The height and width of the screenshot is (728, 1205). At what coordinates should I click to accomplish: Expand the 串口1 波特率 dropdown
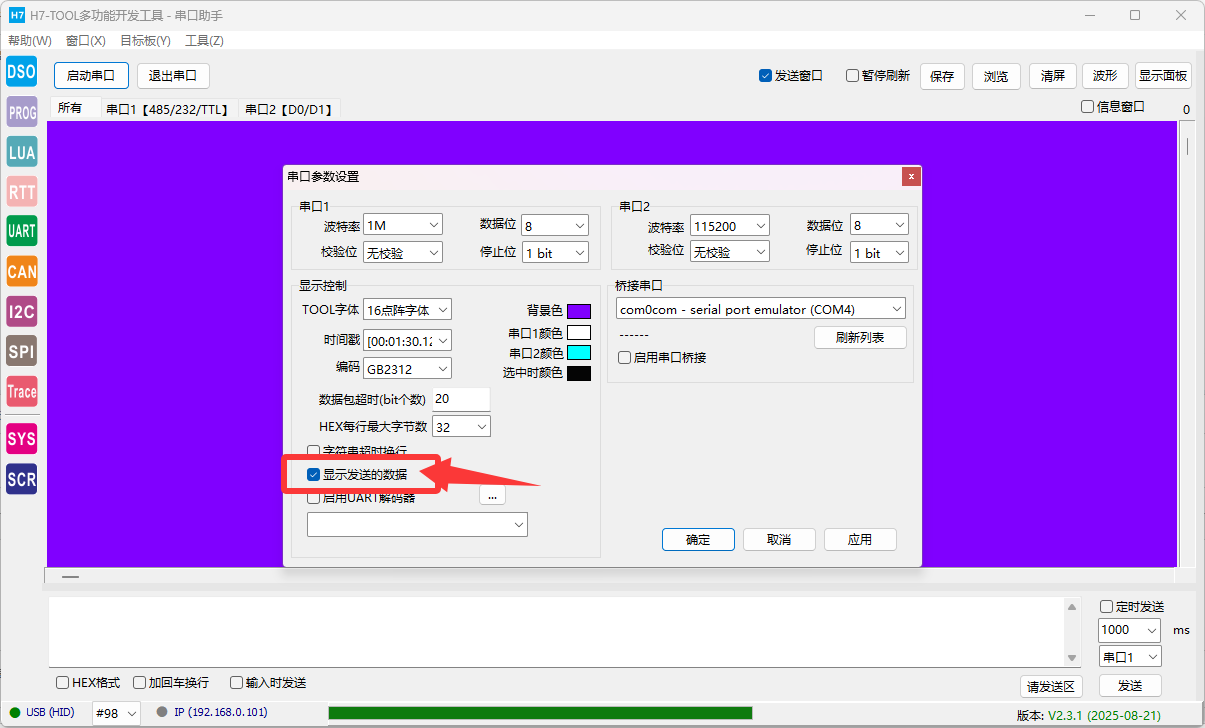pyautogui.click(x=402, y=226)
